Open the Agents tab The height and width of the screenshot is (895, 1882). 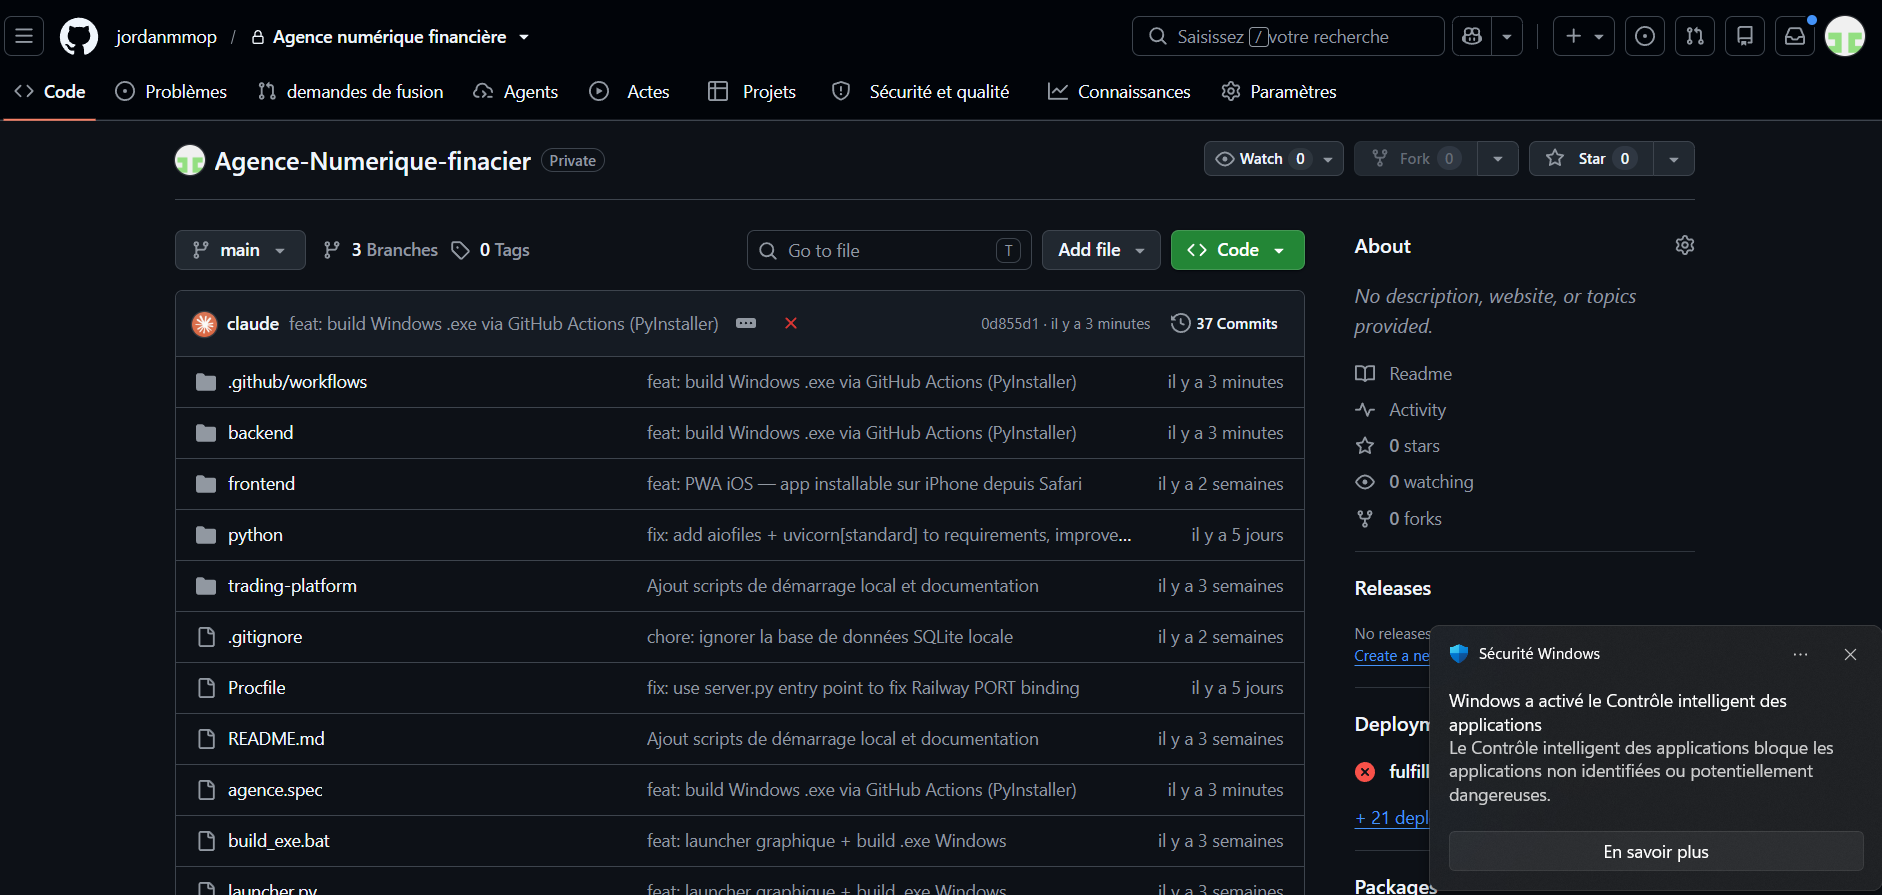[516, 91]
